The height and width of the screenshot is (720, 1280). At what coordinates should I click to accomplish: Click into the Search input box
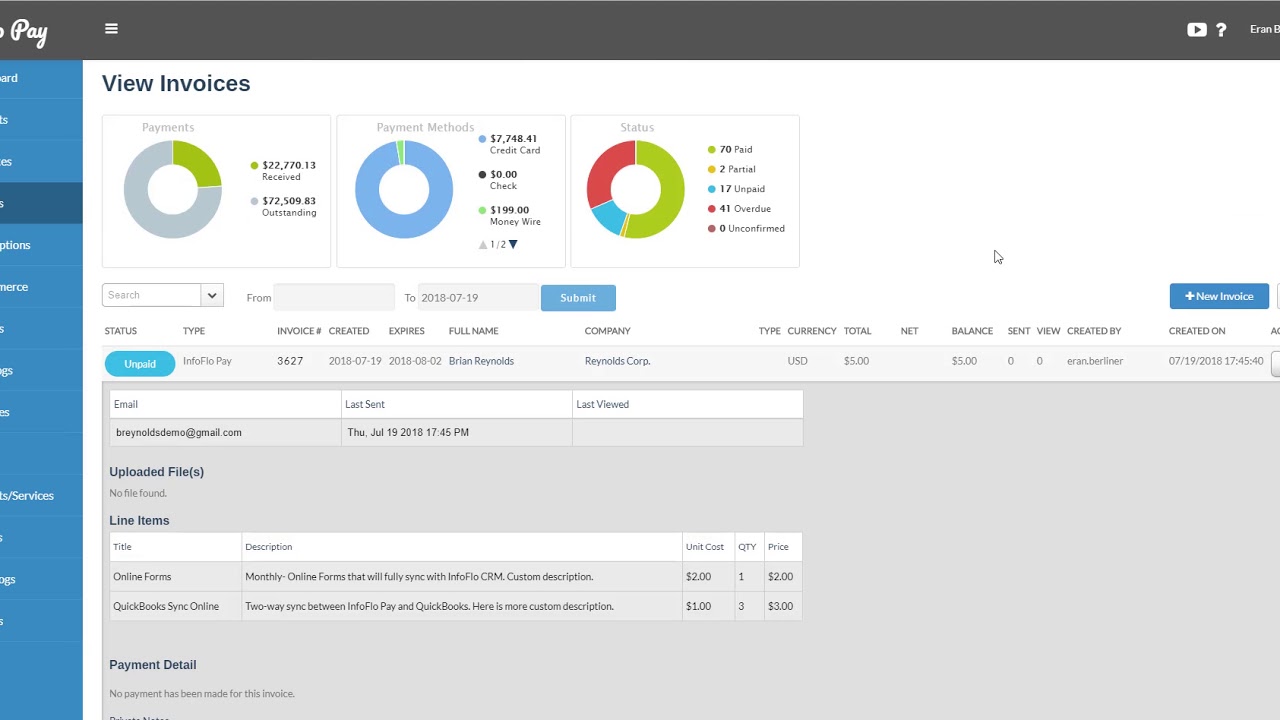pyautogui.click(x=151, y=295)
